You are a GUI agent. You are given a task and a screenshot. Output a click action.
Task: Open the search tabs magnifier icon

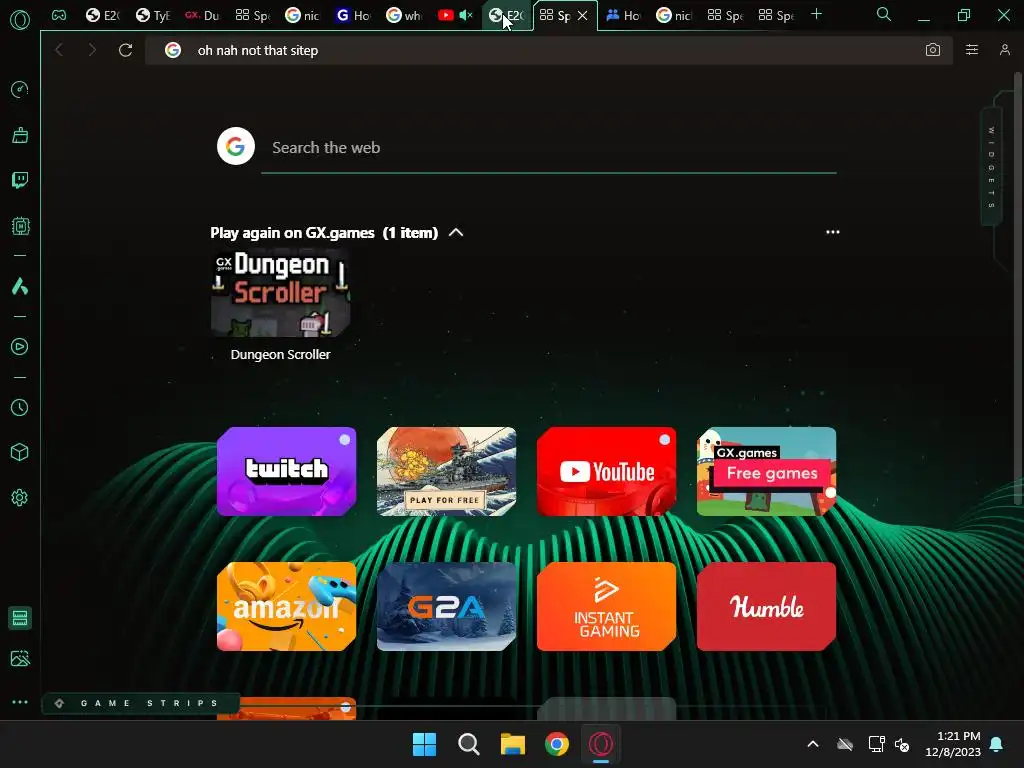[x=884, y=14]
